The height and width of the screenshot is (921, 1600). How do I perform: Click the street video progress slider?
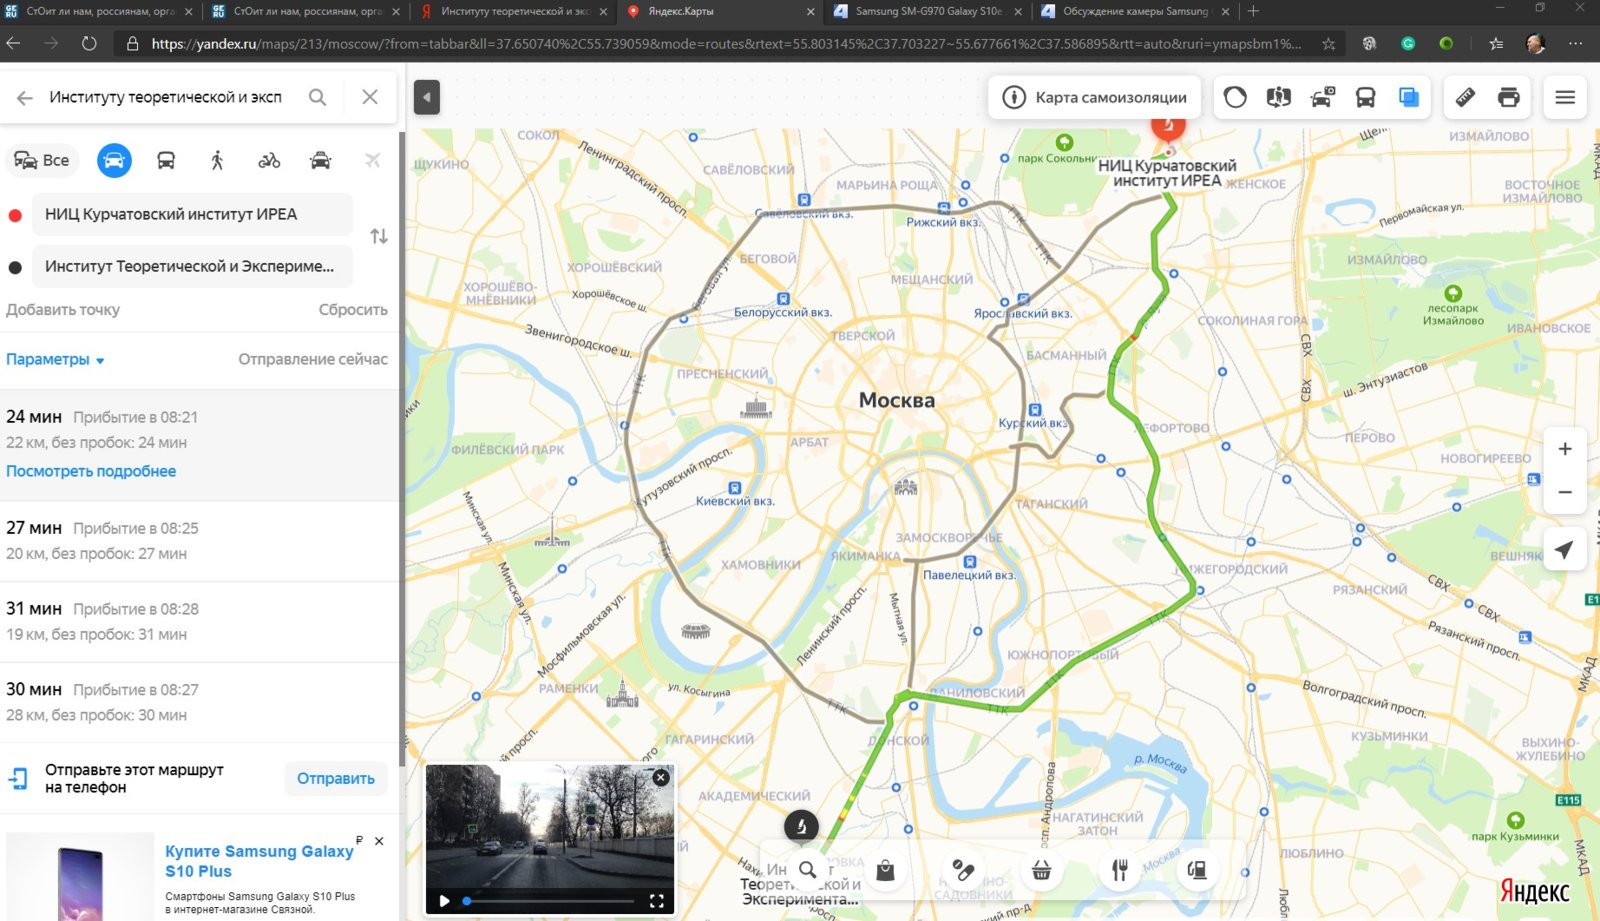point(549,901)
